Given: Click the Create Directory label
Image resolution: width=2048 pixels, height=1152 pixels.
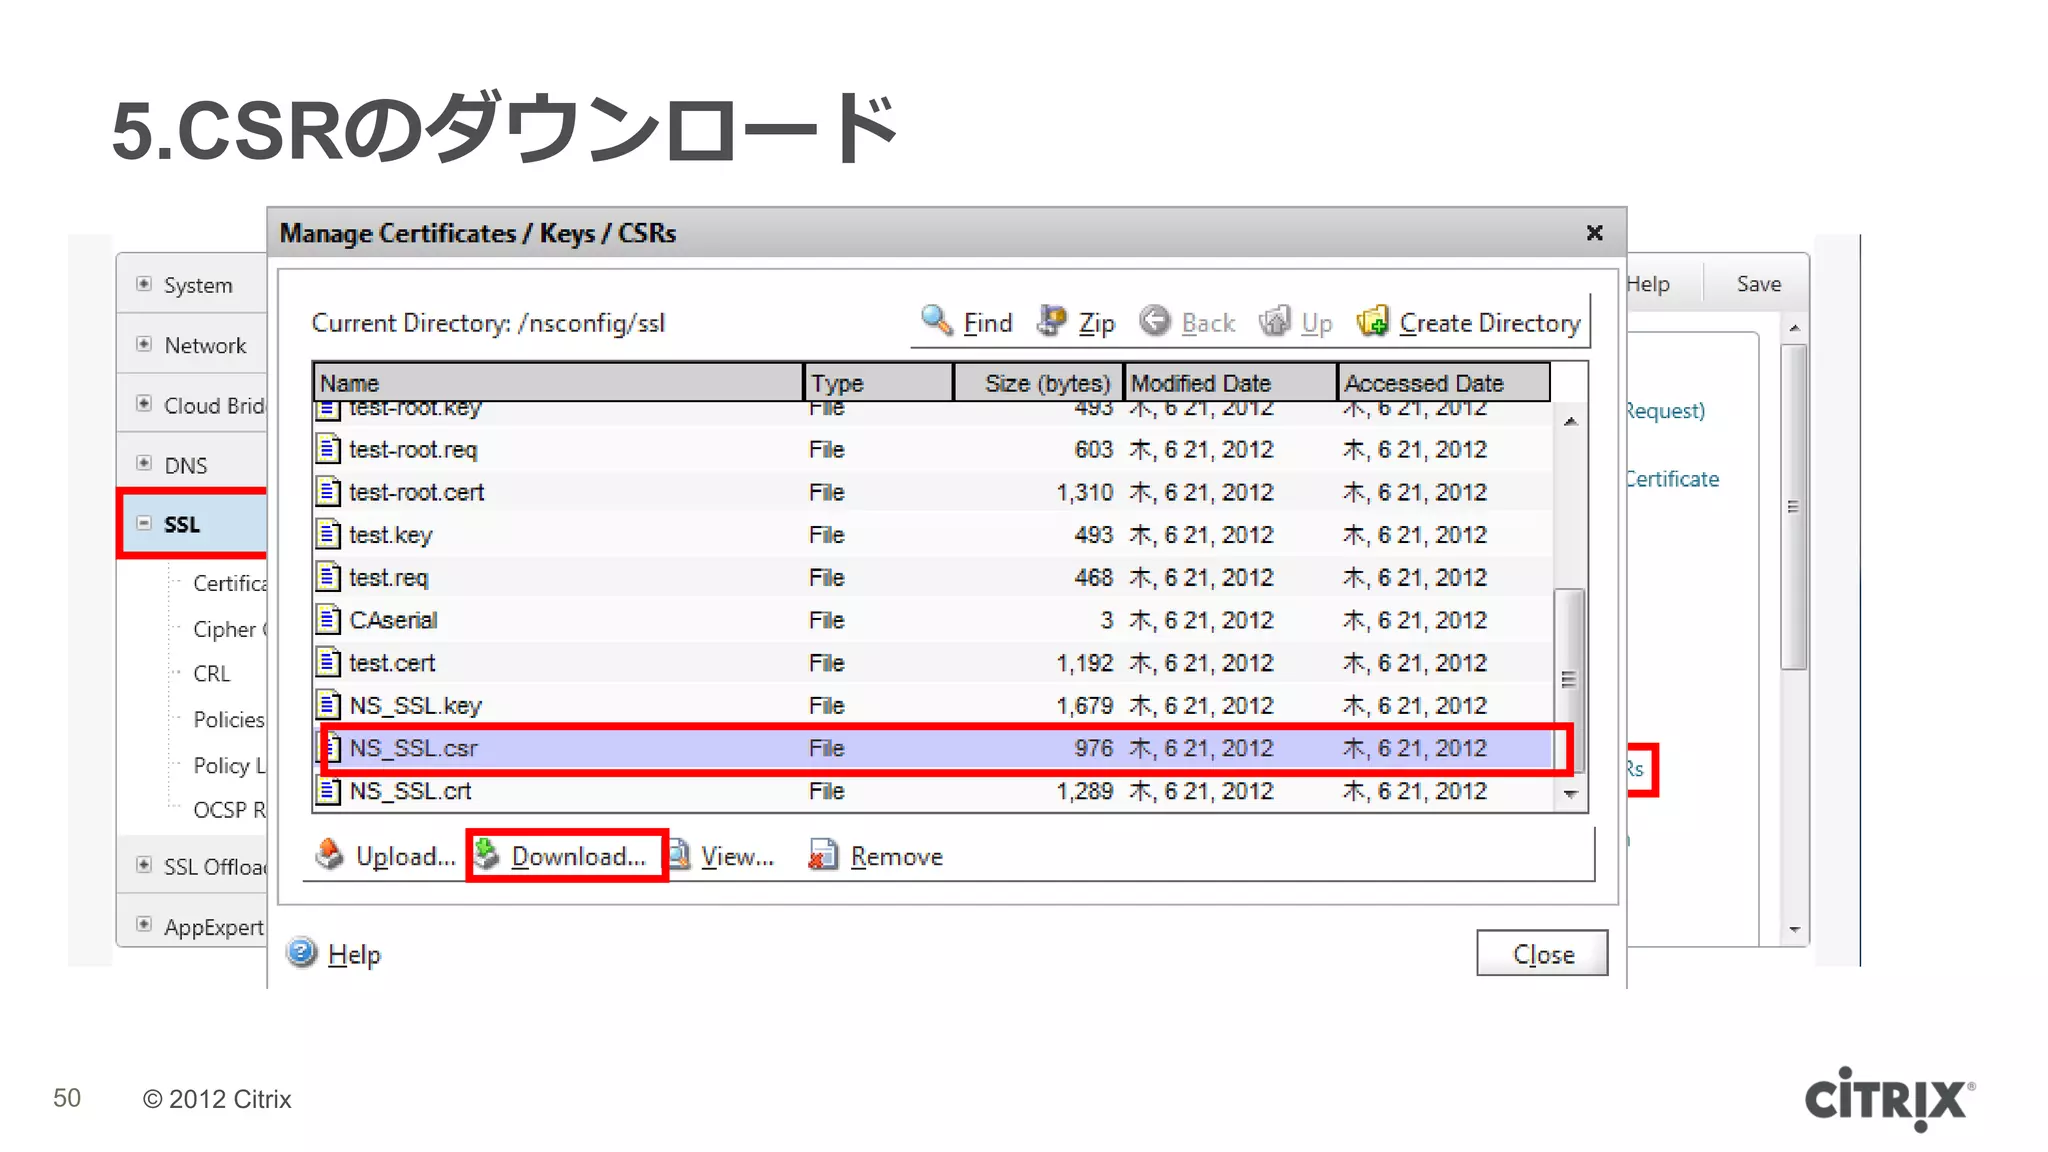Looking at the screenshot, I should click(1490, 323).
